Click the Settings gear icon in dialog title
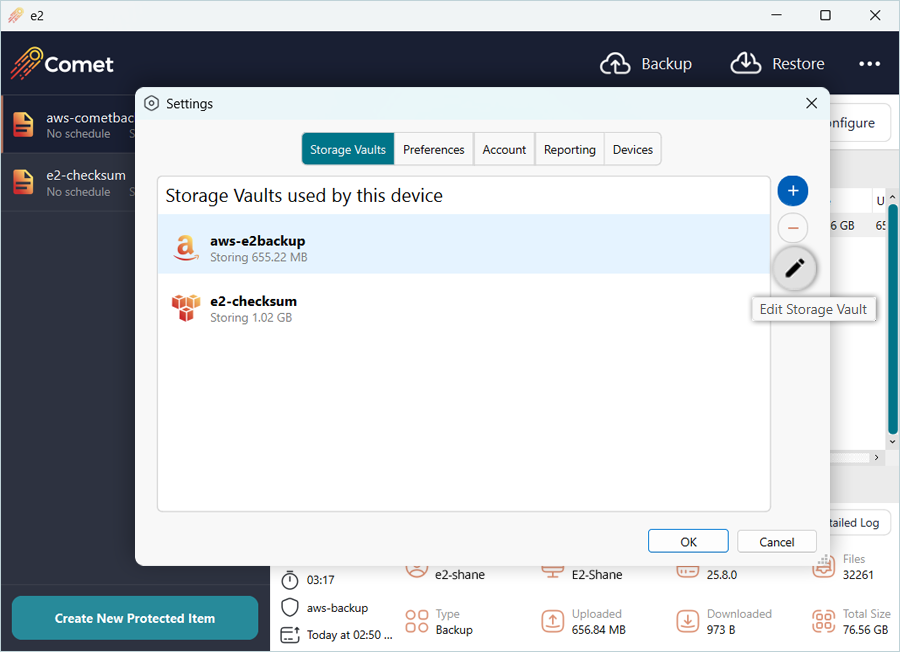Image resolution: width=900 pixels, height=652 pixels. tap(152, 103)
